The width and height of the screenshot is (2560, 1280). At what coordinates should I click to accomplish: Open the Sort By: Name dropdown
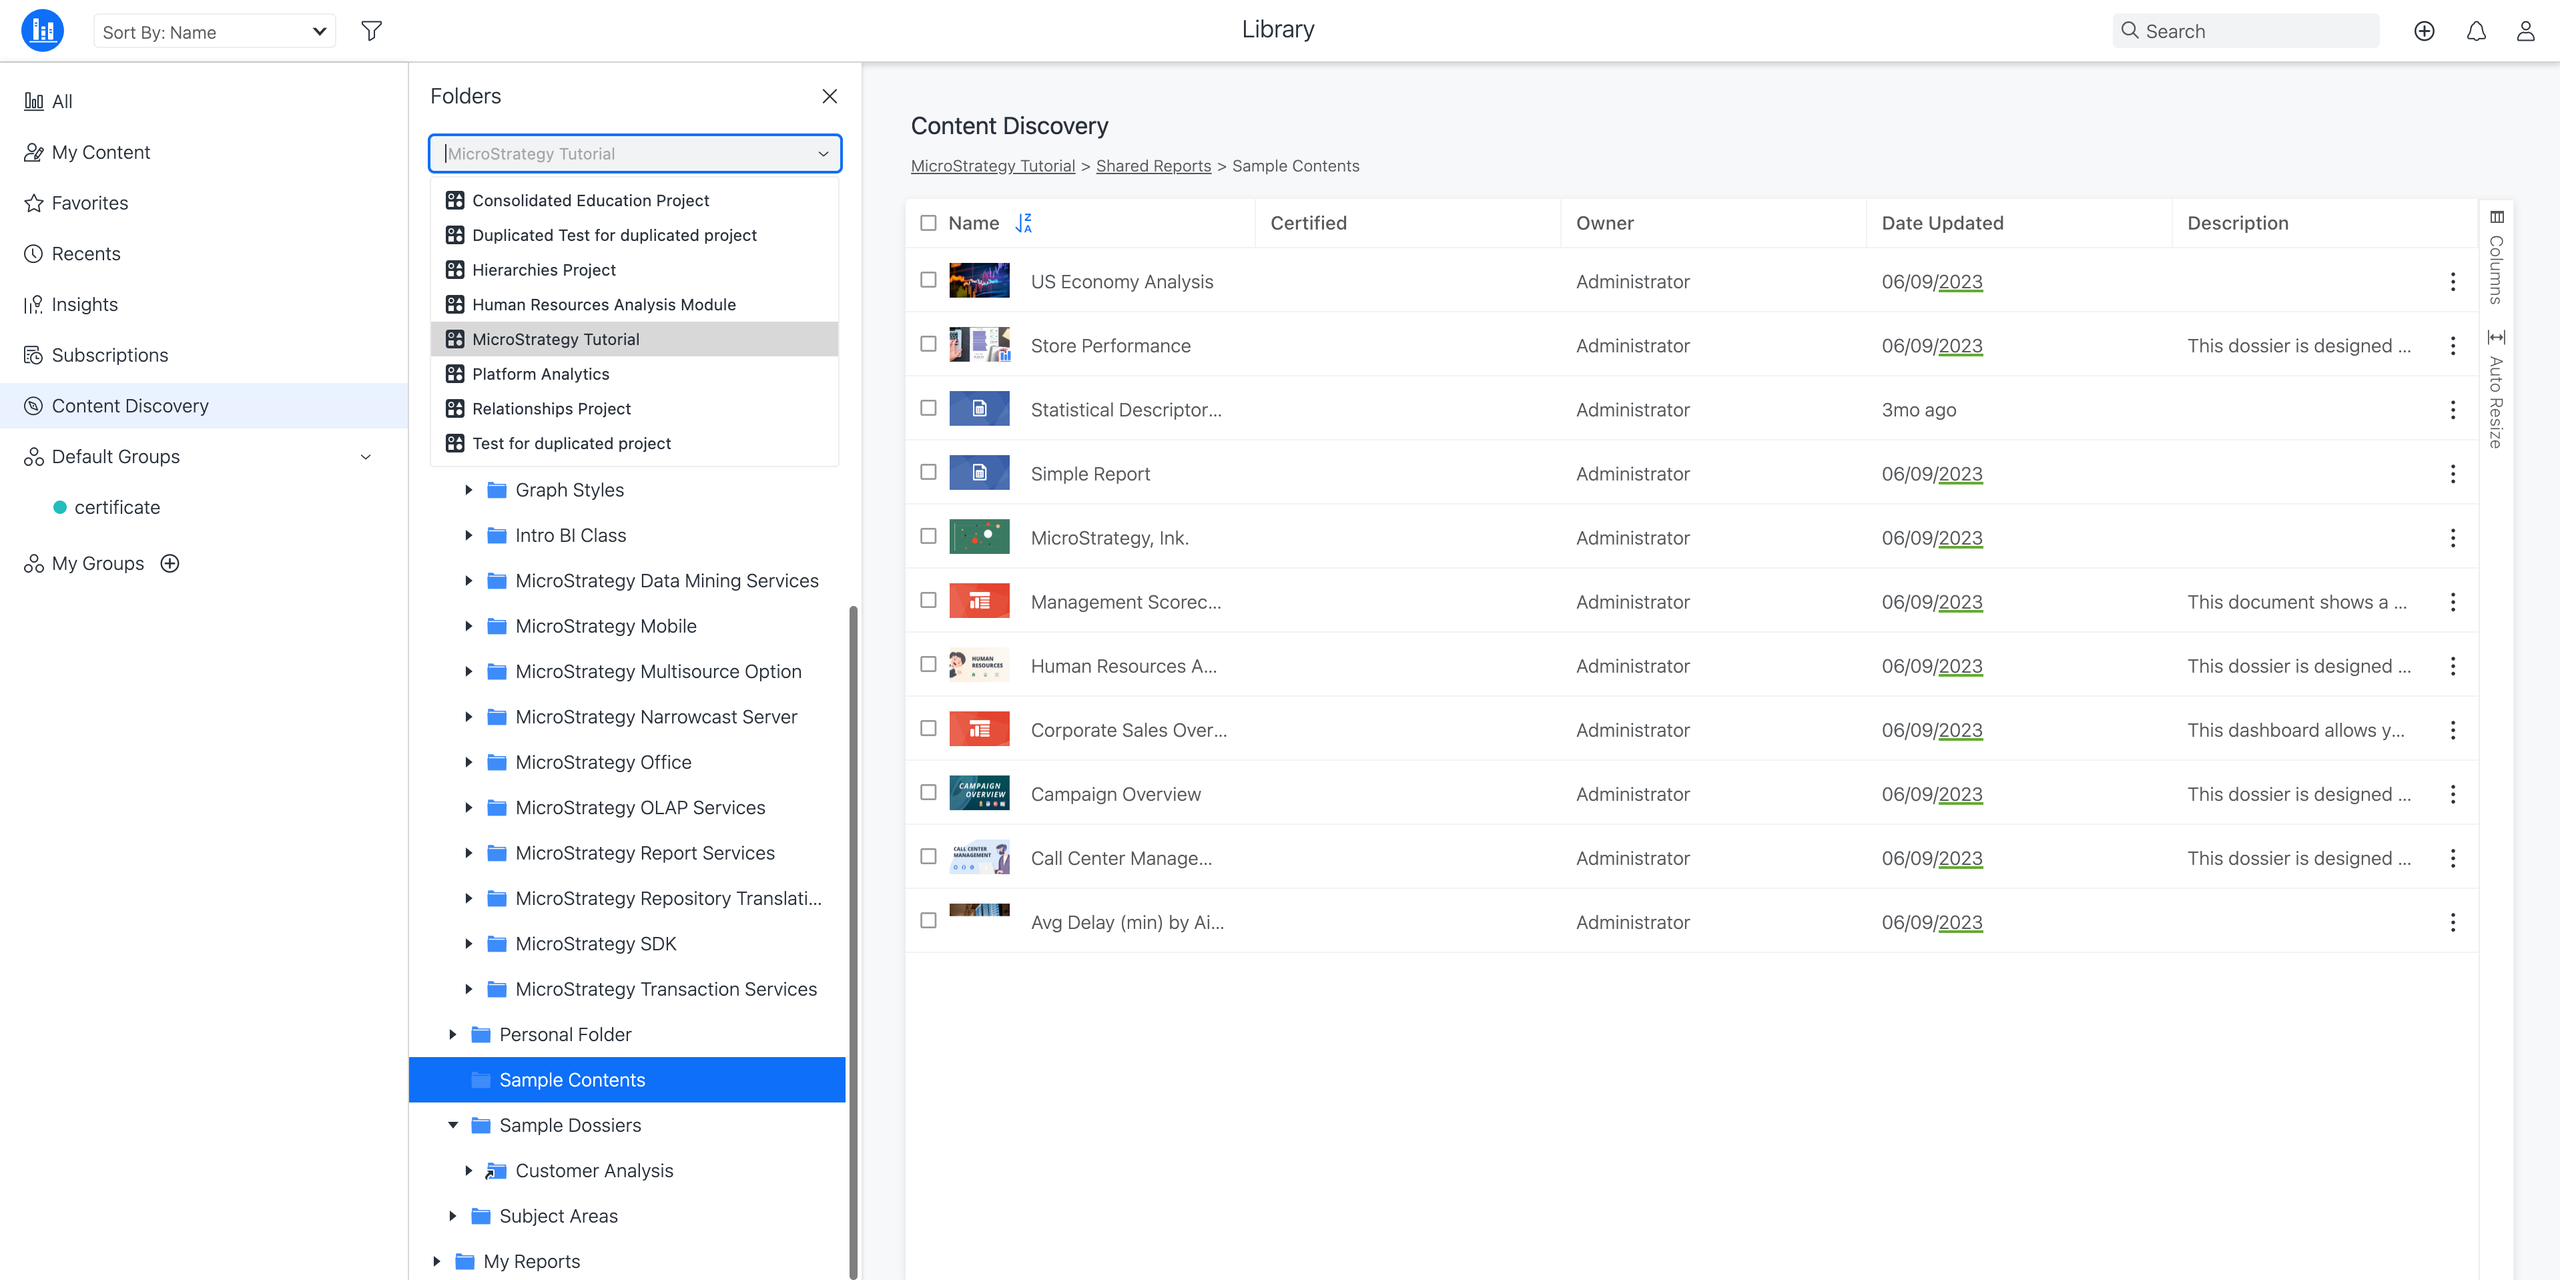pos(214,31)
